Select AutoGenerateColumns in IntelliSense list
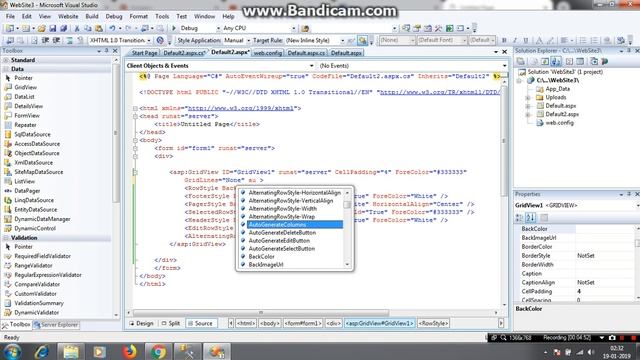This screenshot has height=360, width=640. 295,224
